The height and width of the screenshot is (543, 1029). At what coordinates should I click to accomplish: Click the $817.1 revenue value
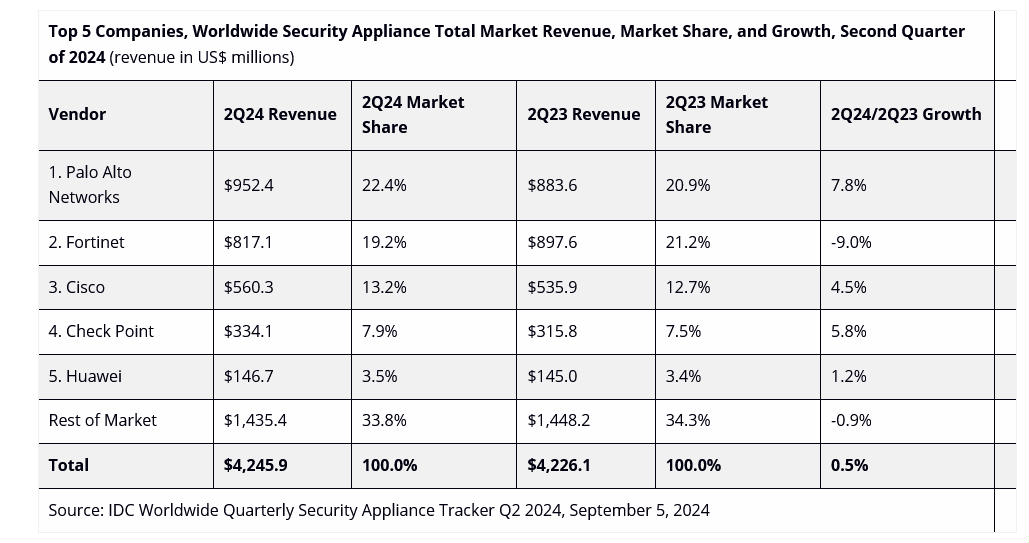tap(247, 242)
